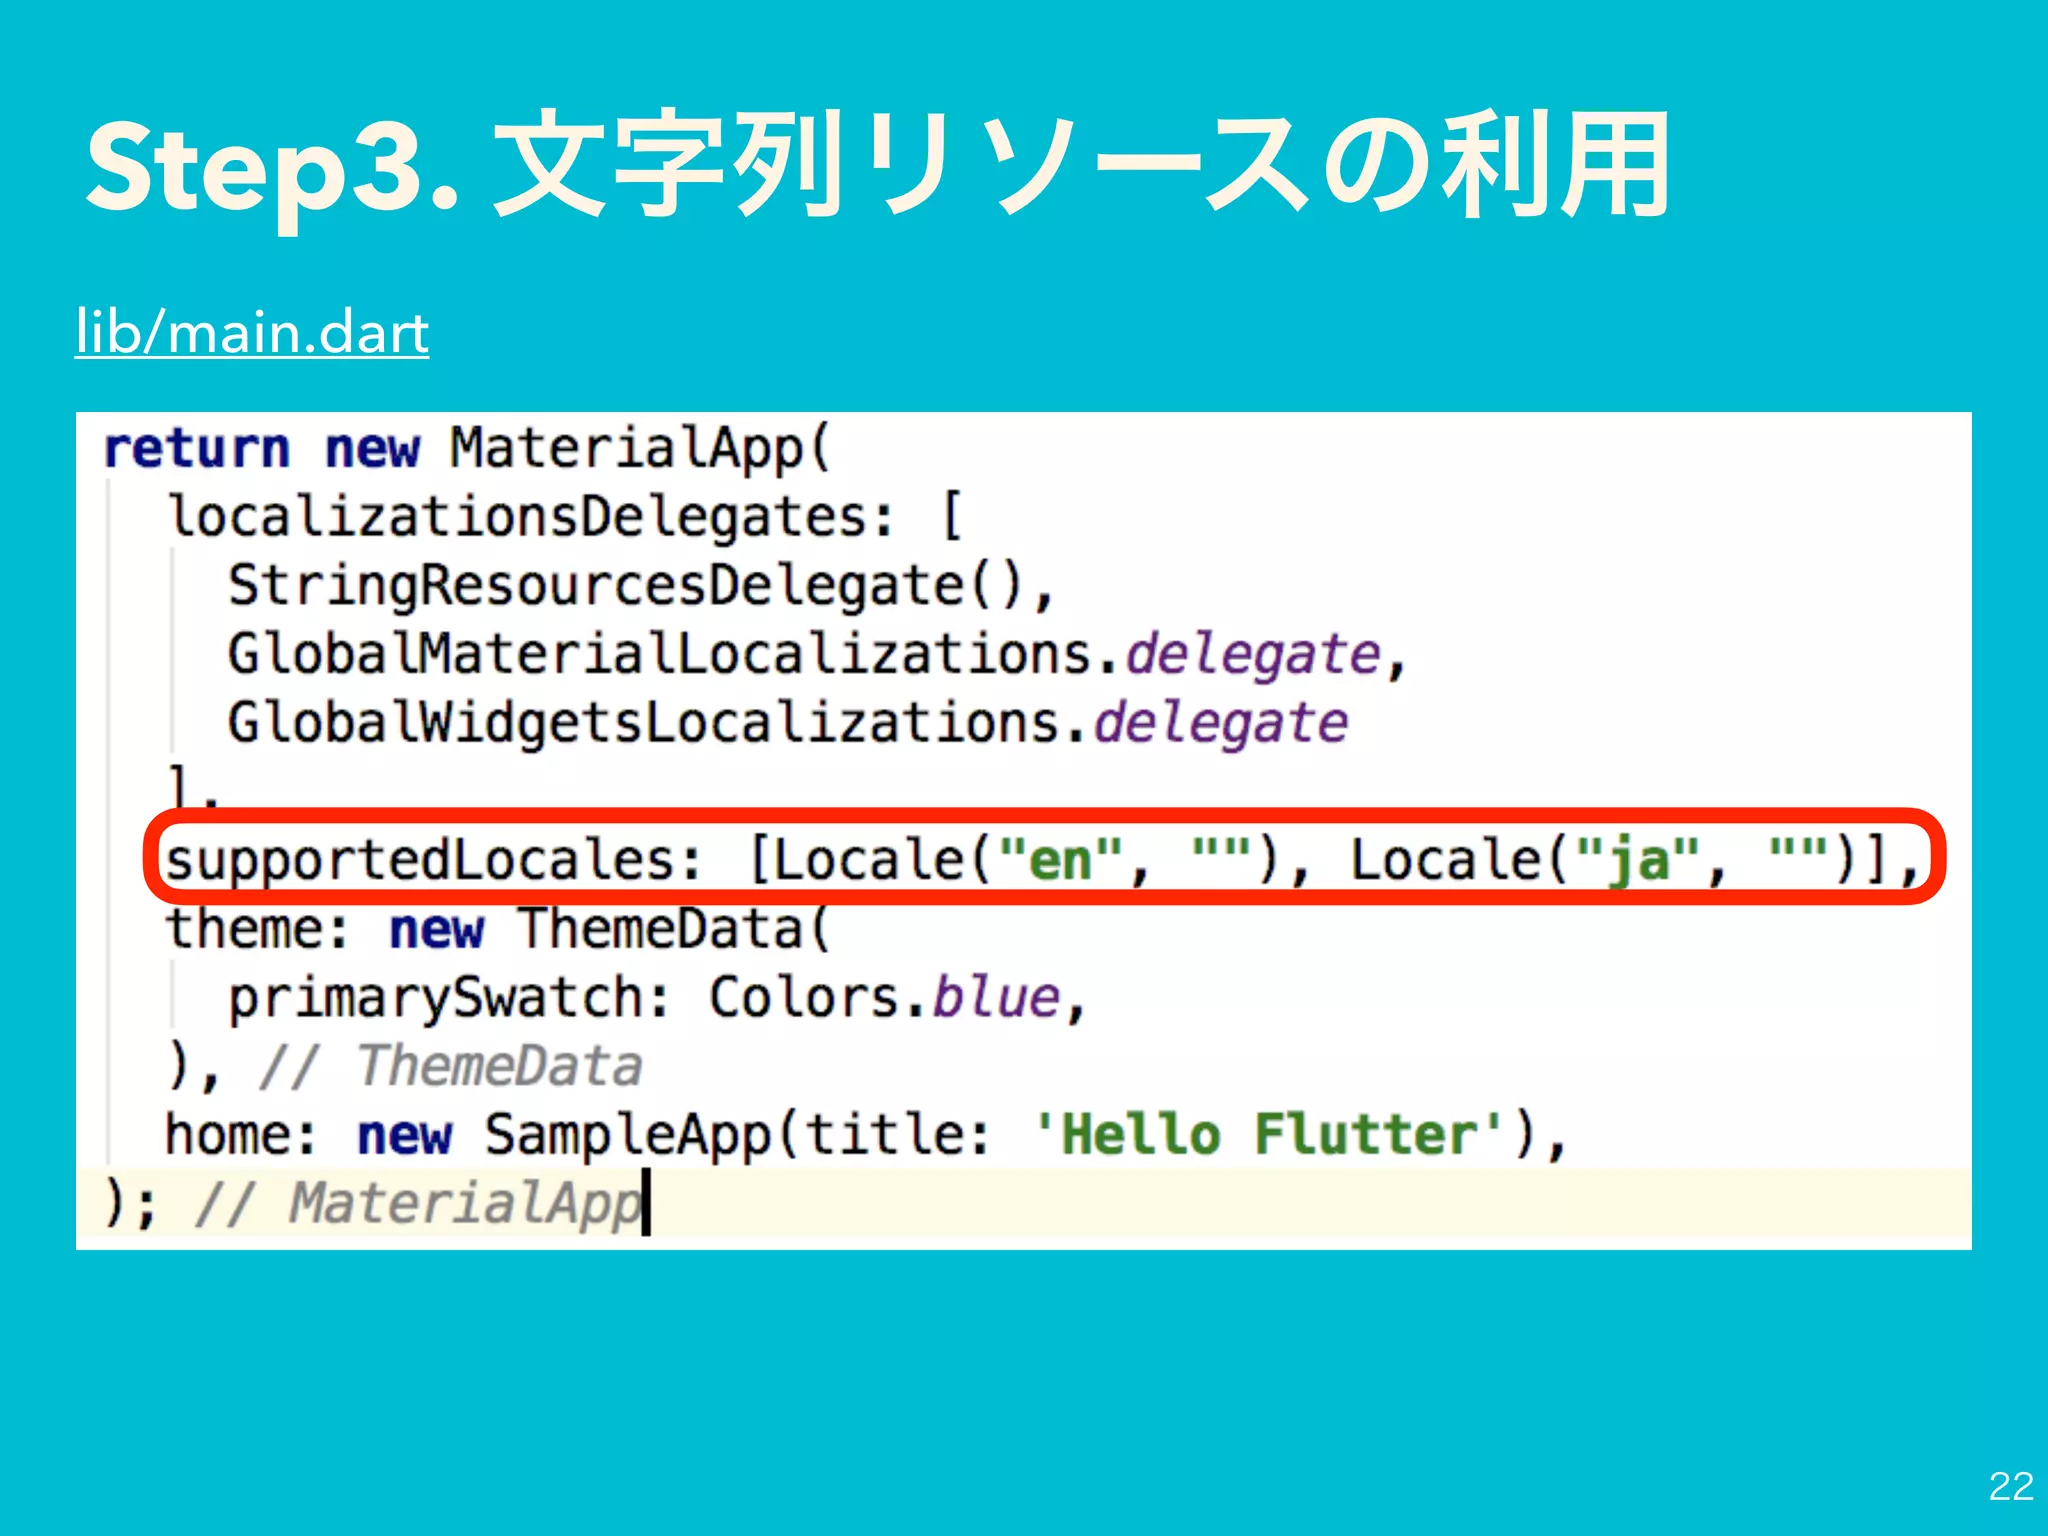Click the '// ThemeData' comment
Image resolution: width=2048 pixels, height=1536 pixels.
450,1066
